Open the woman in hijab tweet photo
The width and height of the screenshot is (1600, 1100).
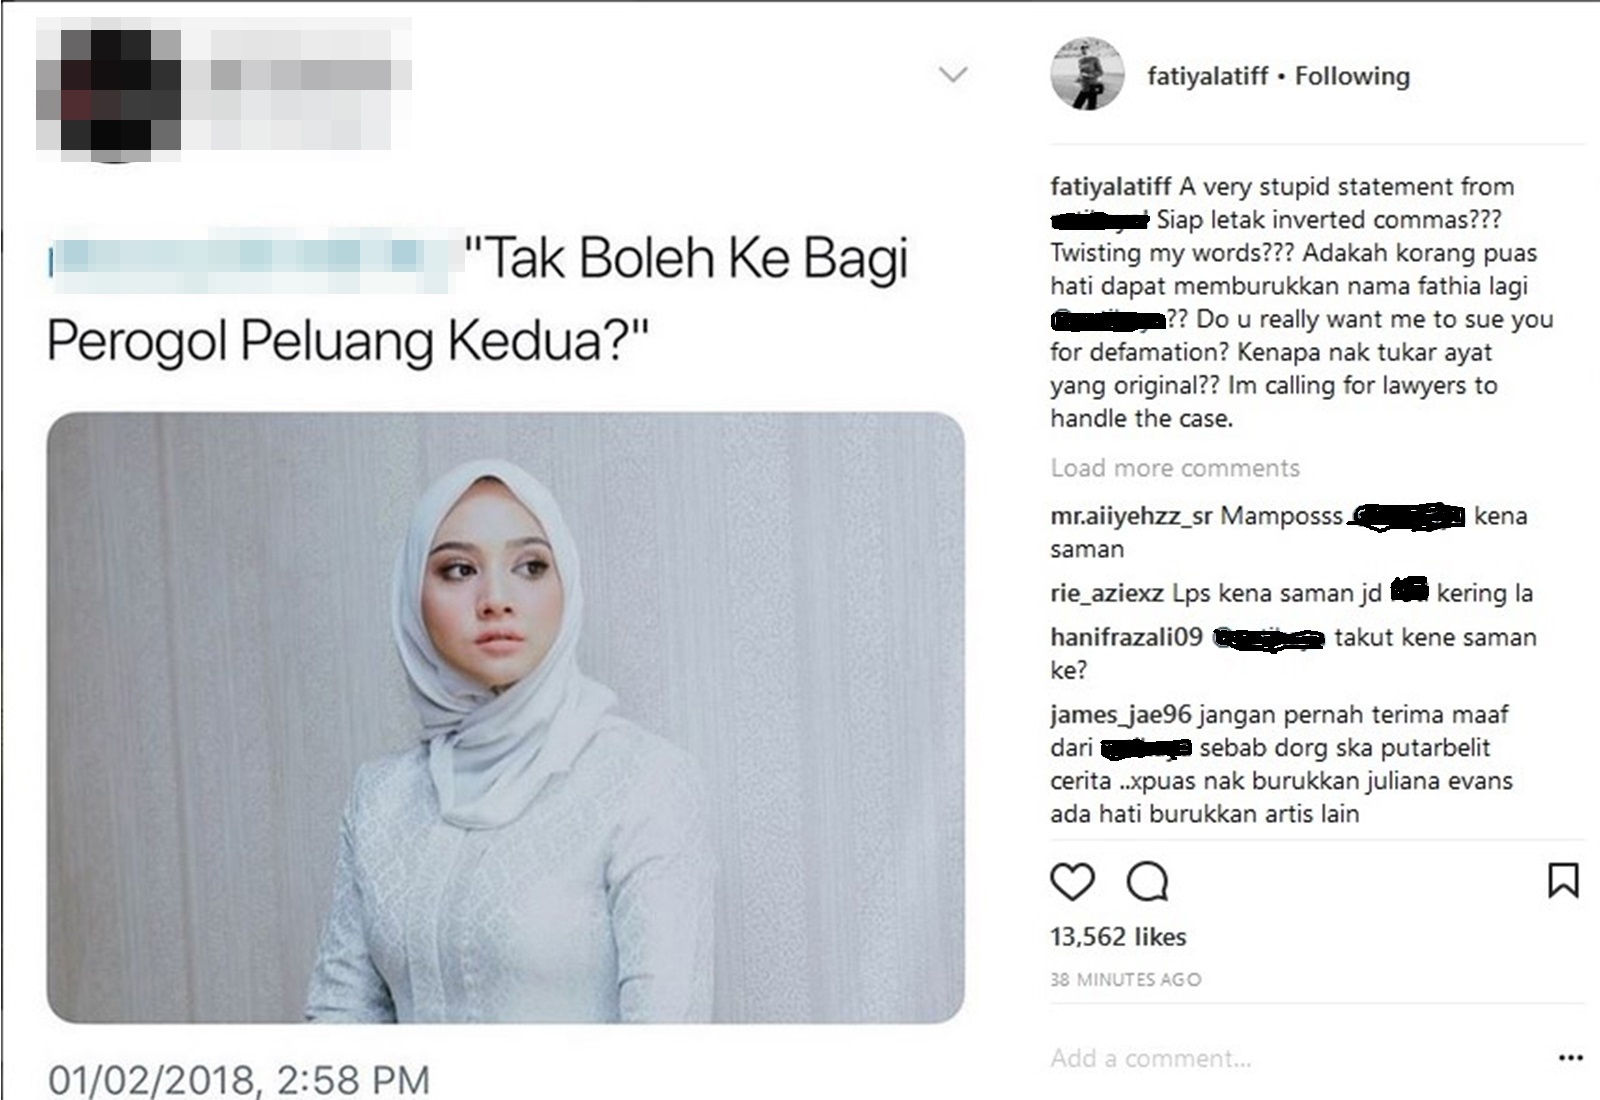(x=505, y=717)
